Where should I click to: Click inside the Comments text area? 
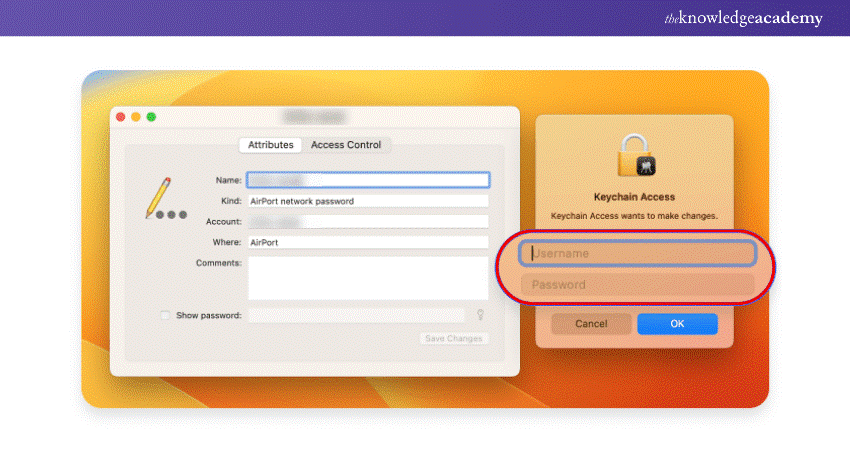(x=367, y=278)
